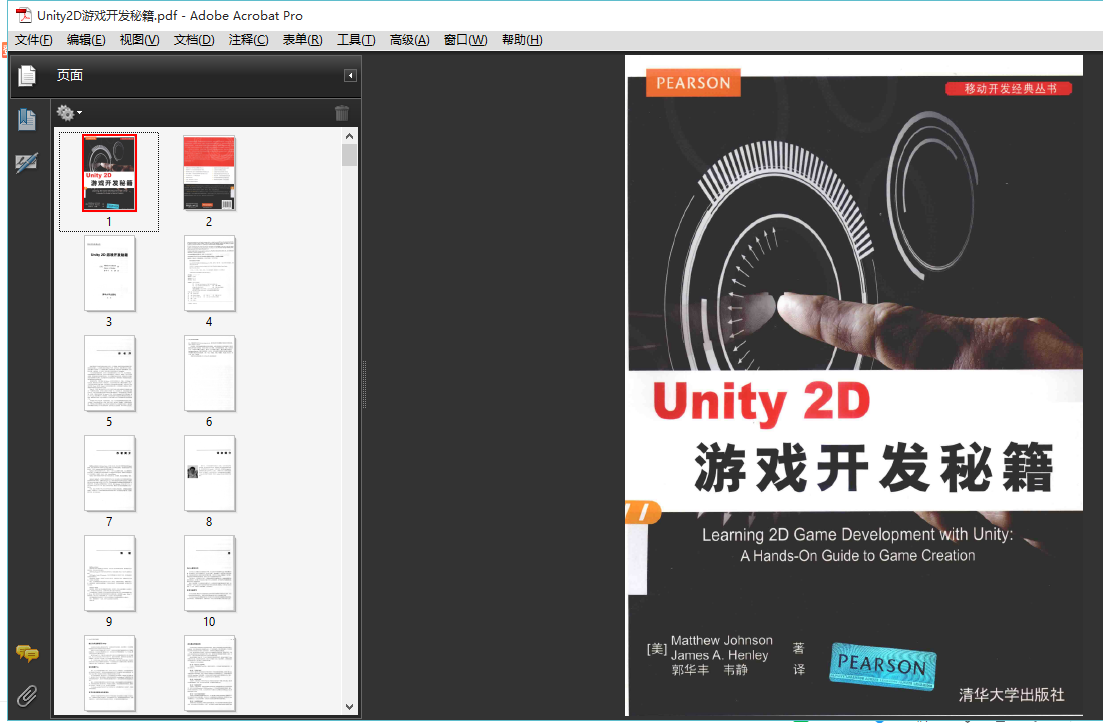Open the gear options dropdown
Screen dimensions: 1103x724
click(x=69, y=113)
